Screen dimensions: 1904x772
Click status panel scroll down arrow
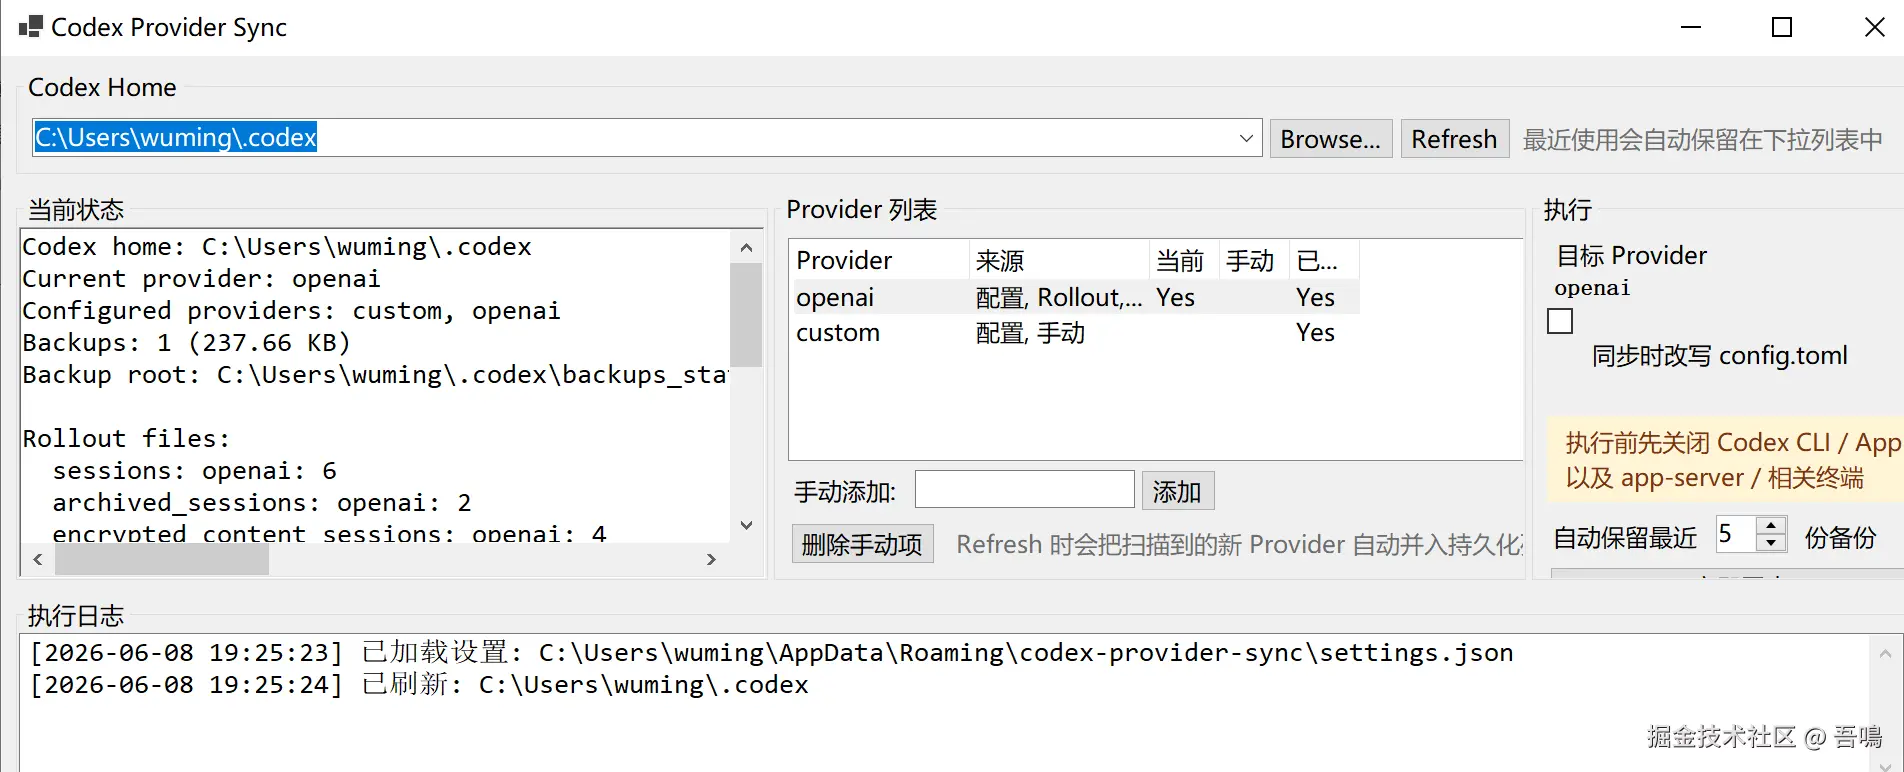pos(746,525)
